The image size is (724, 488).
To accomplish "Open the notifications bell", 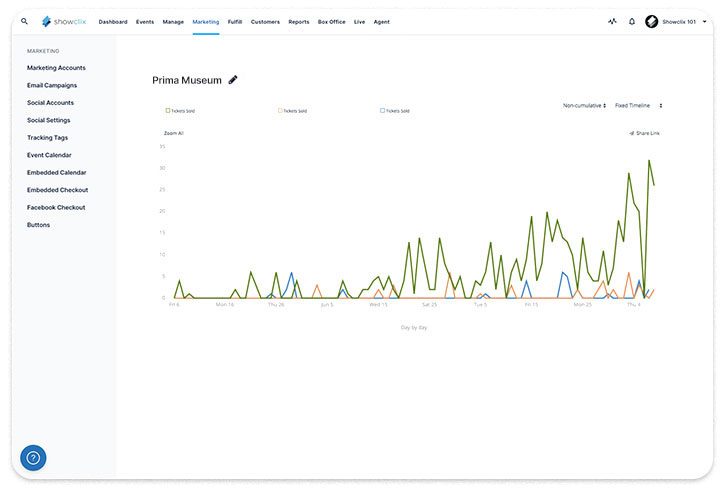I will [x=632, y=21].
